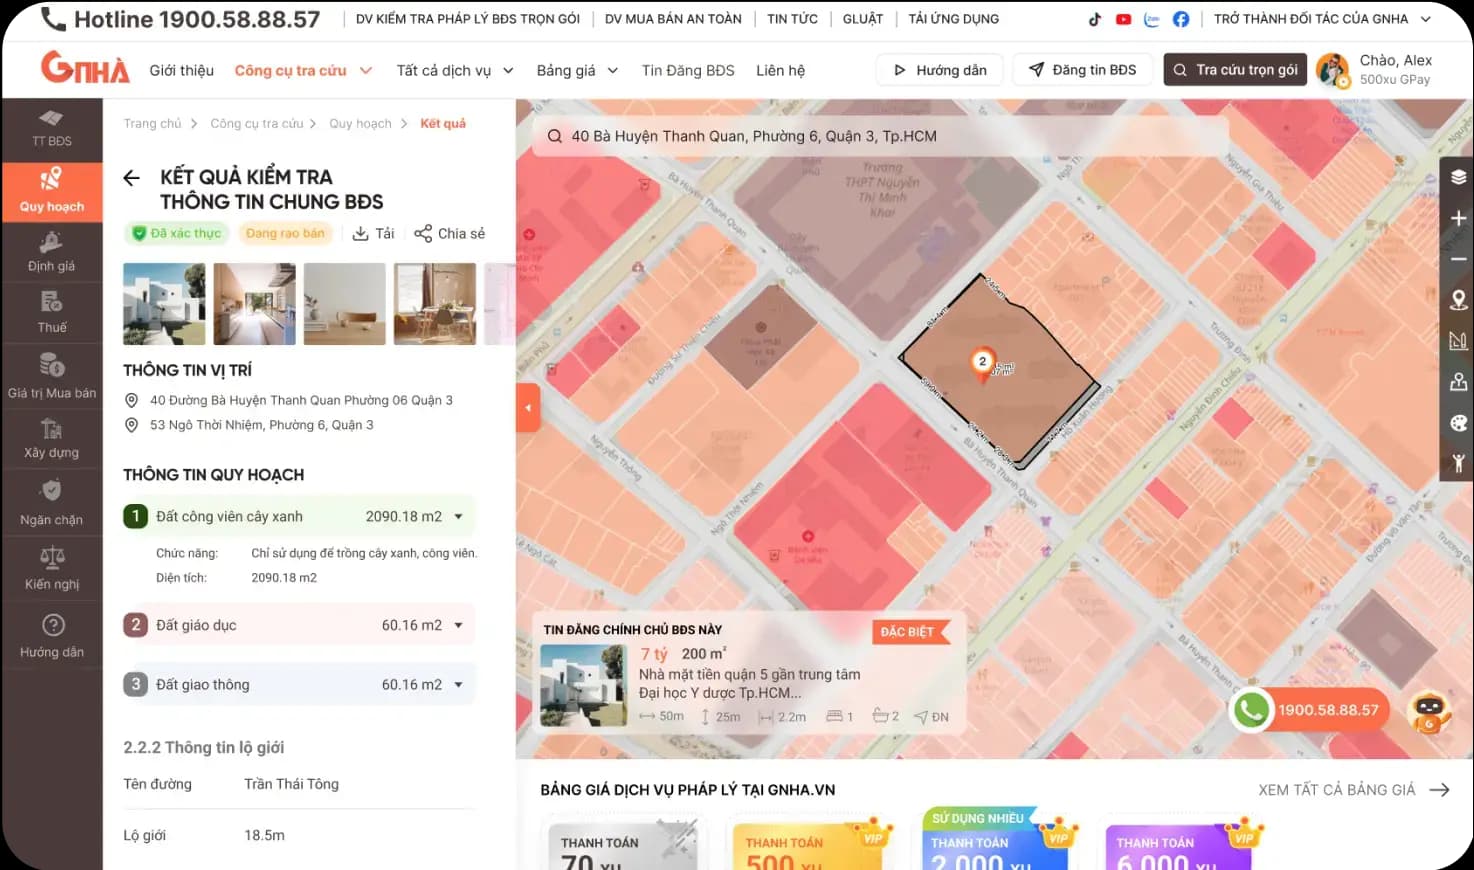The width and height of the screenshot is (1474, 870).
Task: Open the TikTok social icon
Action: (1094, 19)
